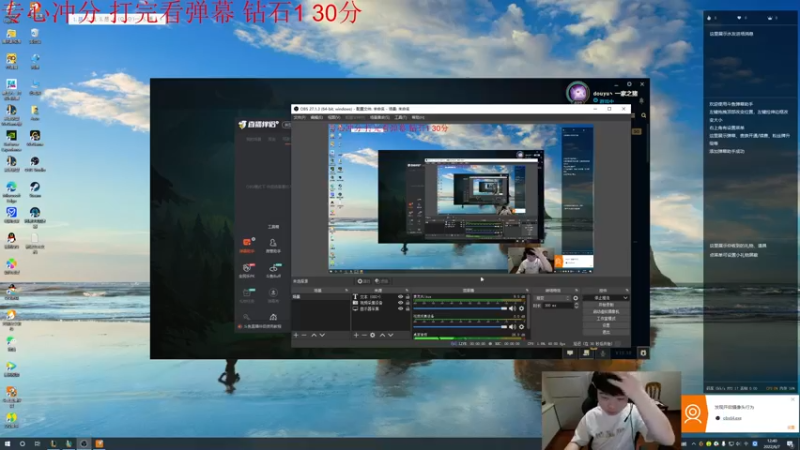This screenshot has width=800, height=450.
Task: Click the Exit button in OBS Controls
Action: tap(606, 332)
